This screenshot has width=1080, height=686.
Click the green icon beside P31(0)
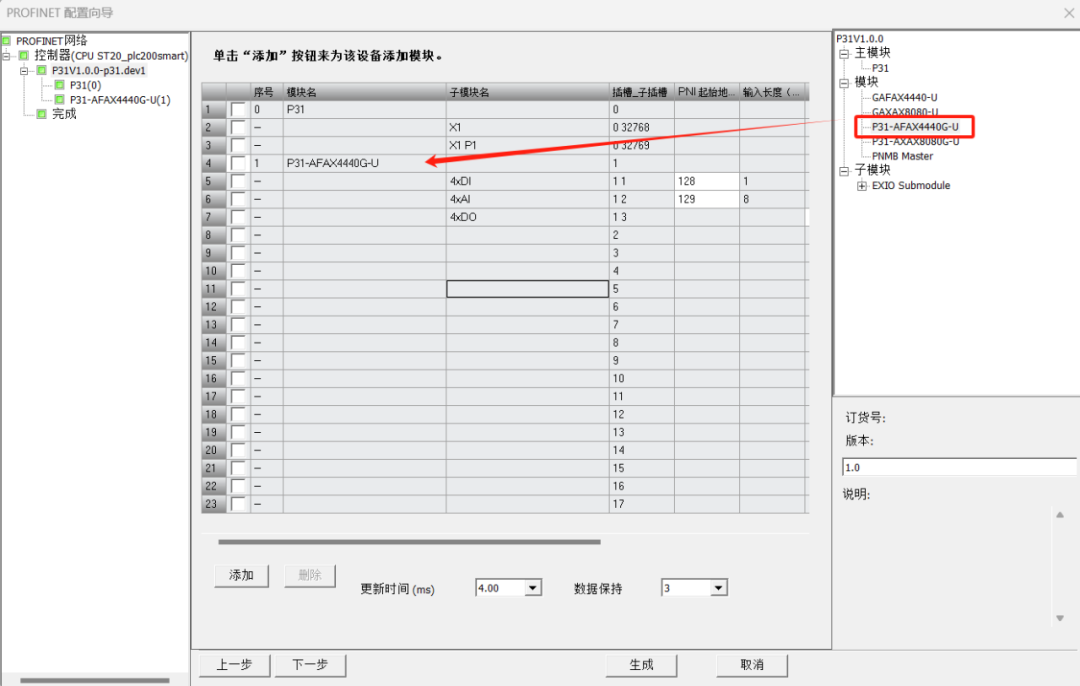(x=60, y=85)
